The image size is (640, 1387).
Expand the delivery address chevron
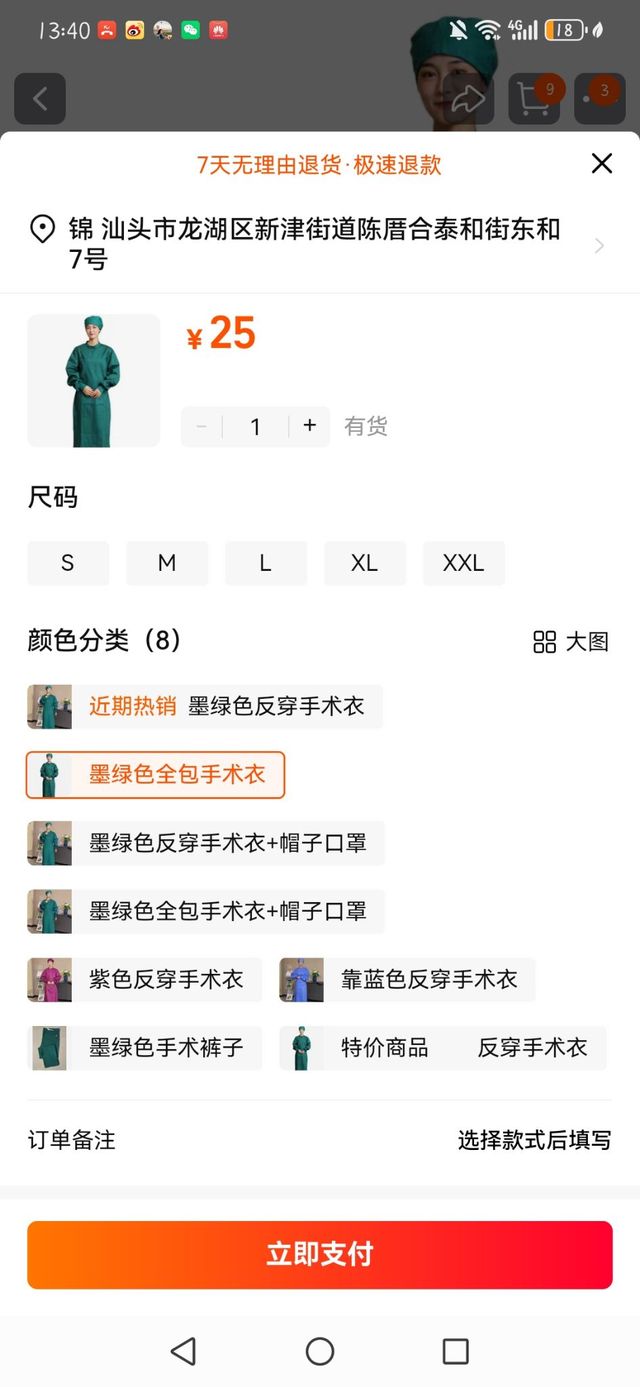tap(599, 245)
